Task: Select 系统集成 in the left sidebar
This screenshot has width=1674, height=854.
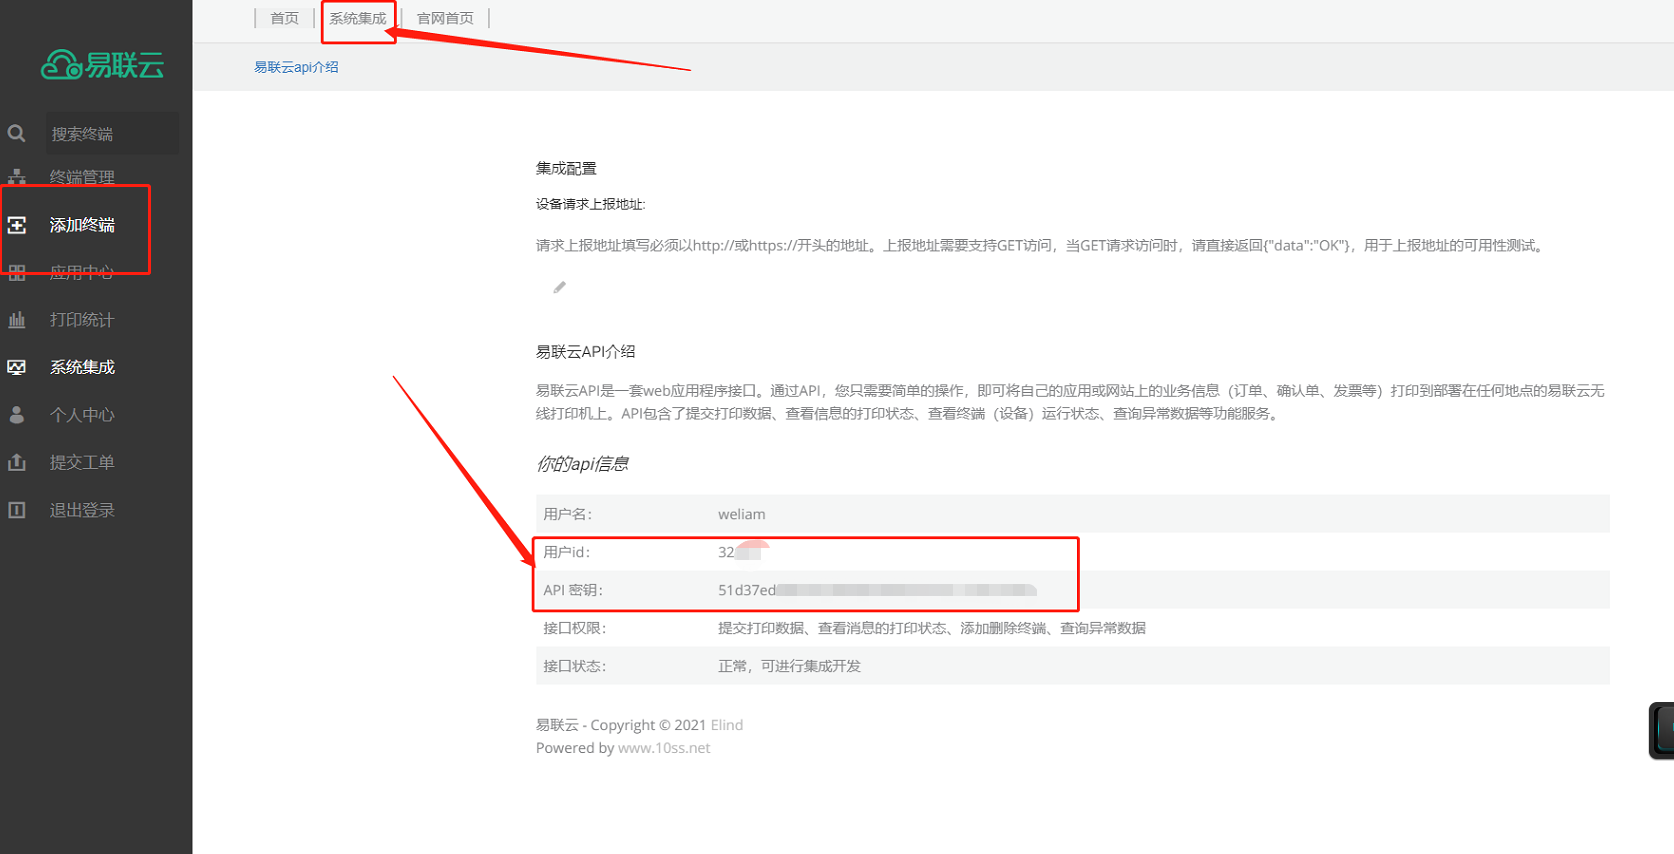Action: [x=82, y=367]
